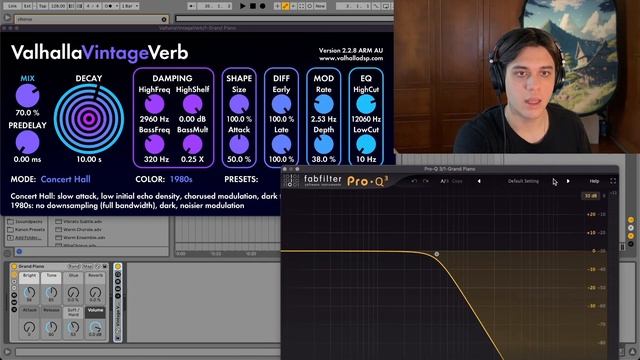Adjust the Mod Rate knob
This screenshot has width=640, height=360.
coord(324,104)
